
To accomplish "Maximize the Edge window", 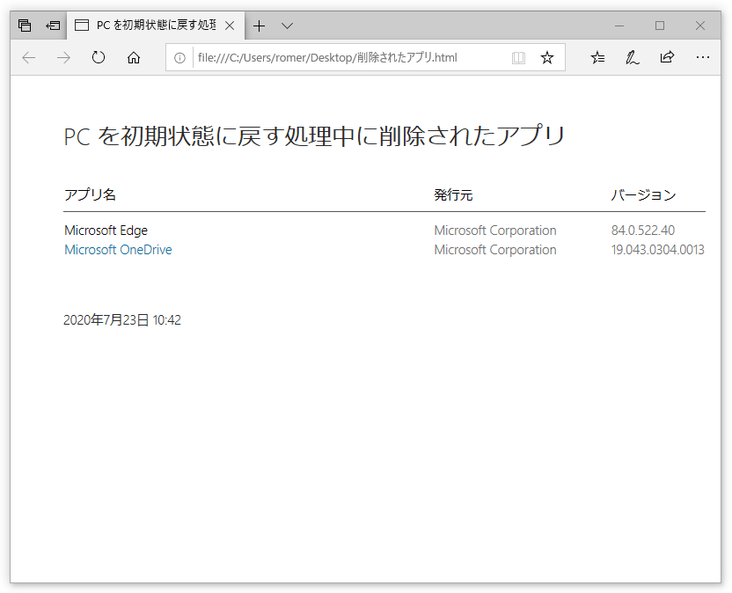I will (660, 26).
